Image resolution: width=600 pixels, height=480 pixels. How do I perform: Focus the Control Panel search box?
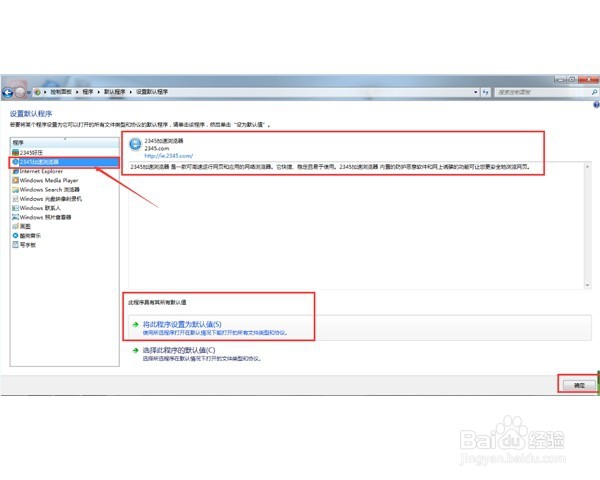pos(542,92)
